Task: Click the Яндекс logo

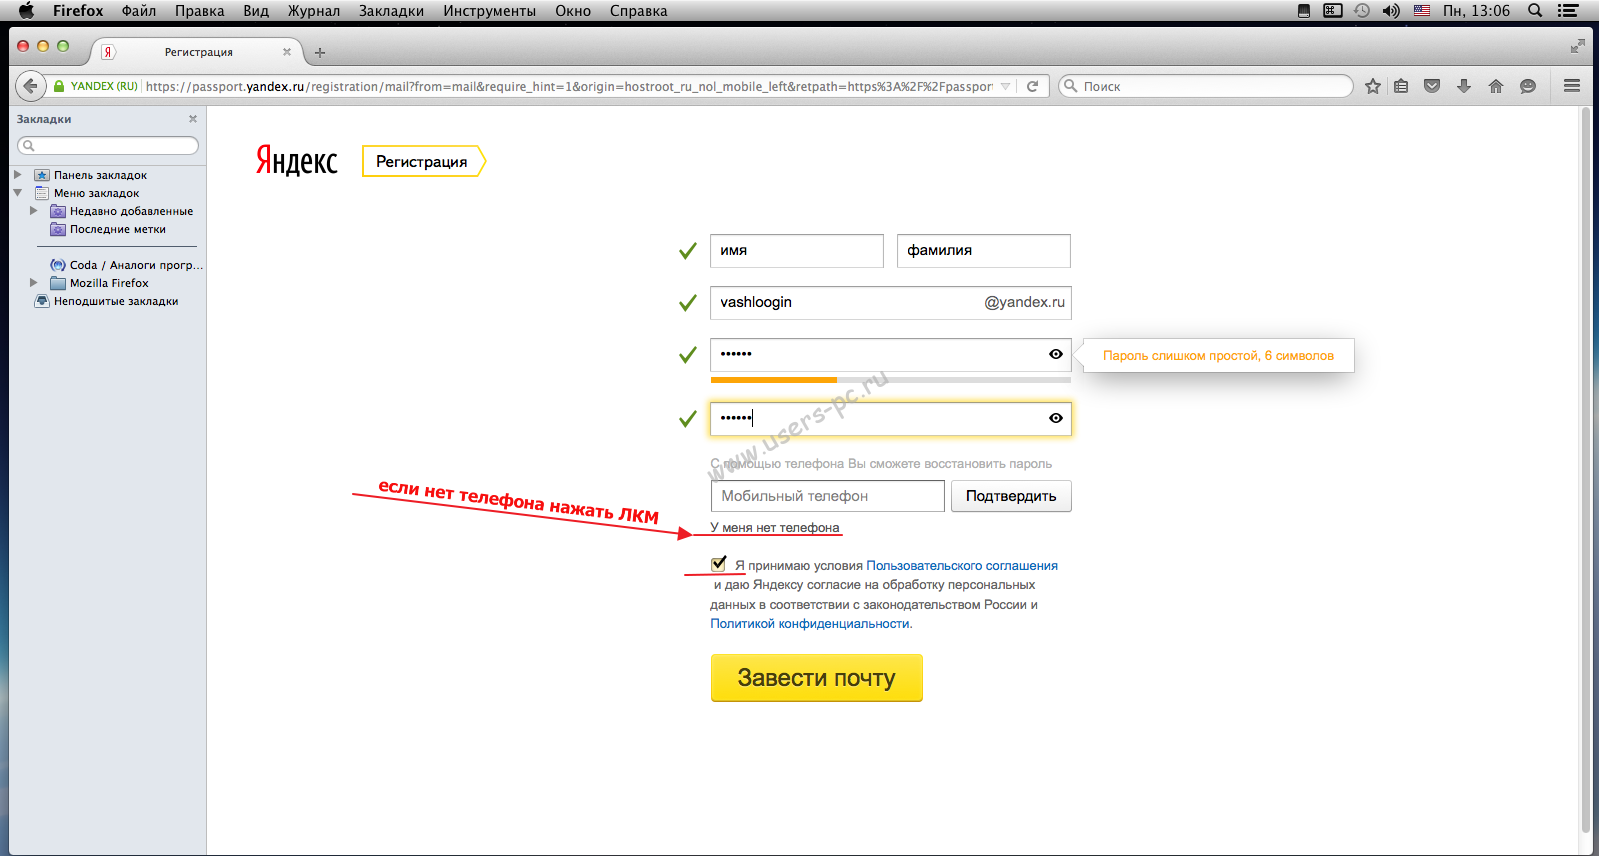Action: click(x=297, y=161)
